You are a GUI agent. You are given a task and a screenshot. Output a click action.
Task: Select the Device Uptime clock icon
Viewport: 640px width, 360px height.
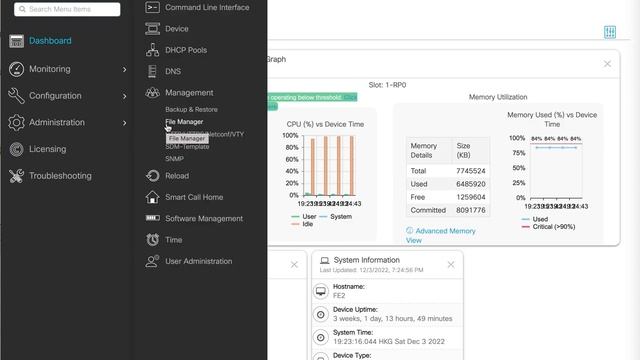coord(321,314)
